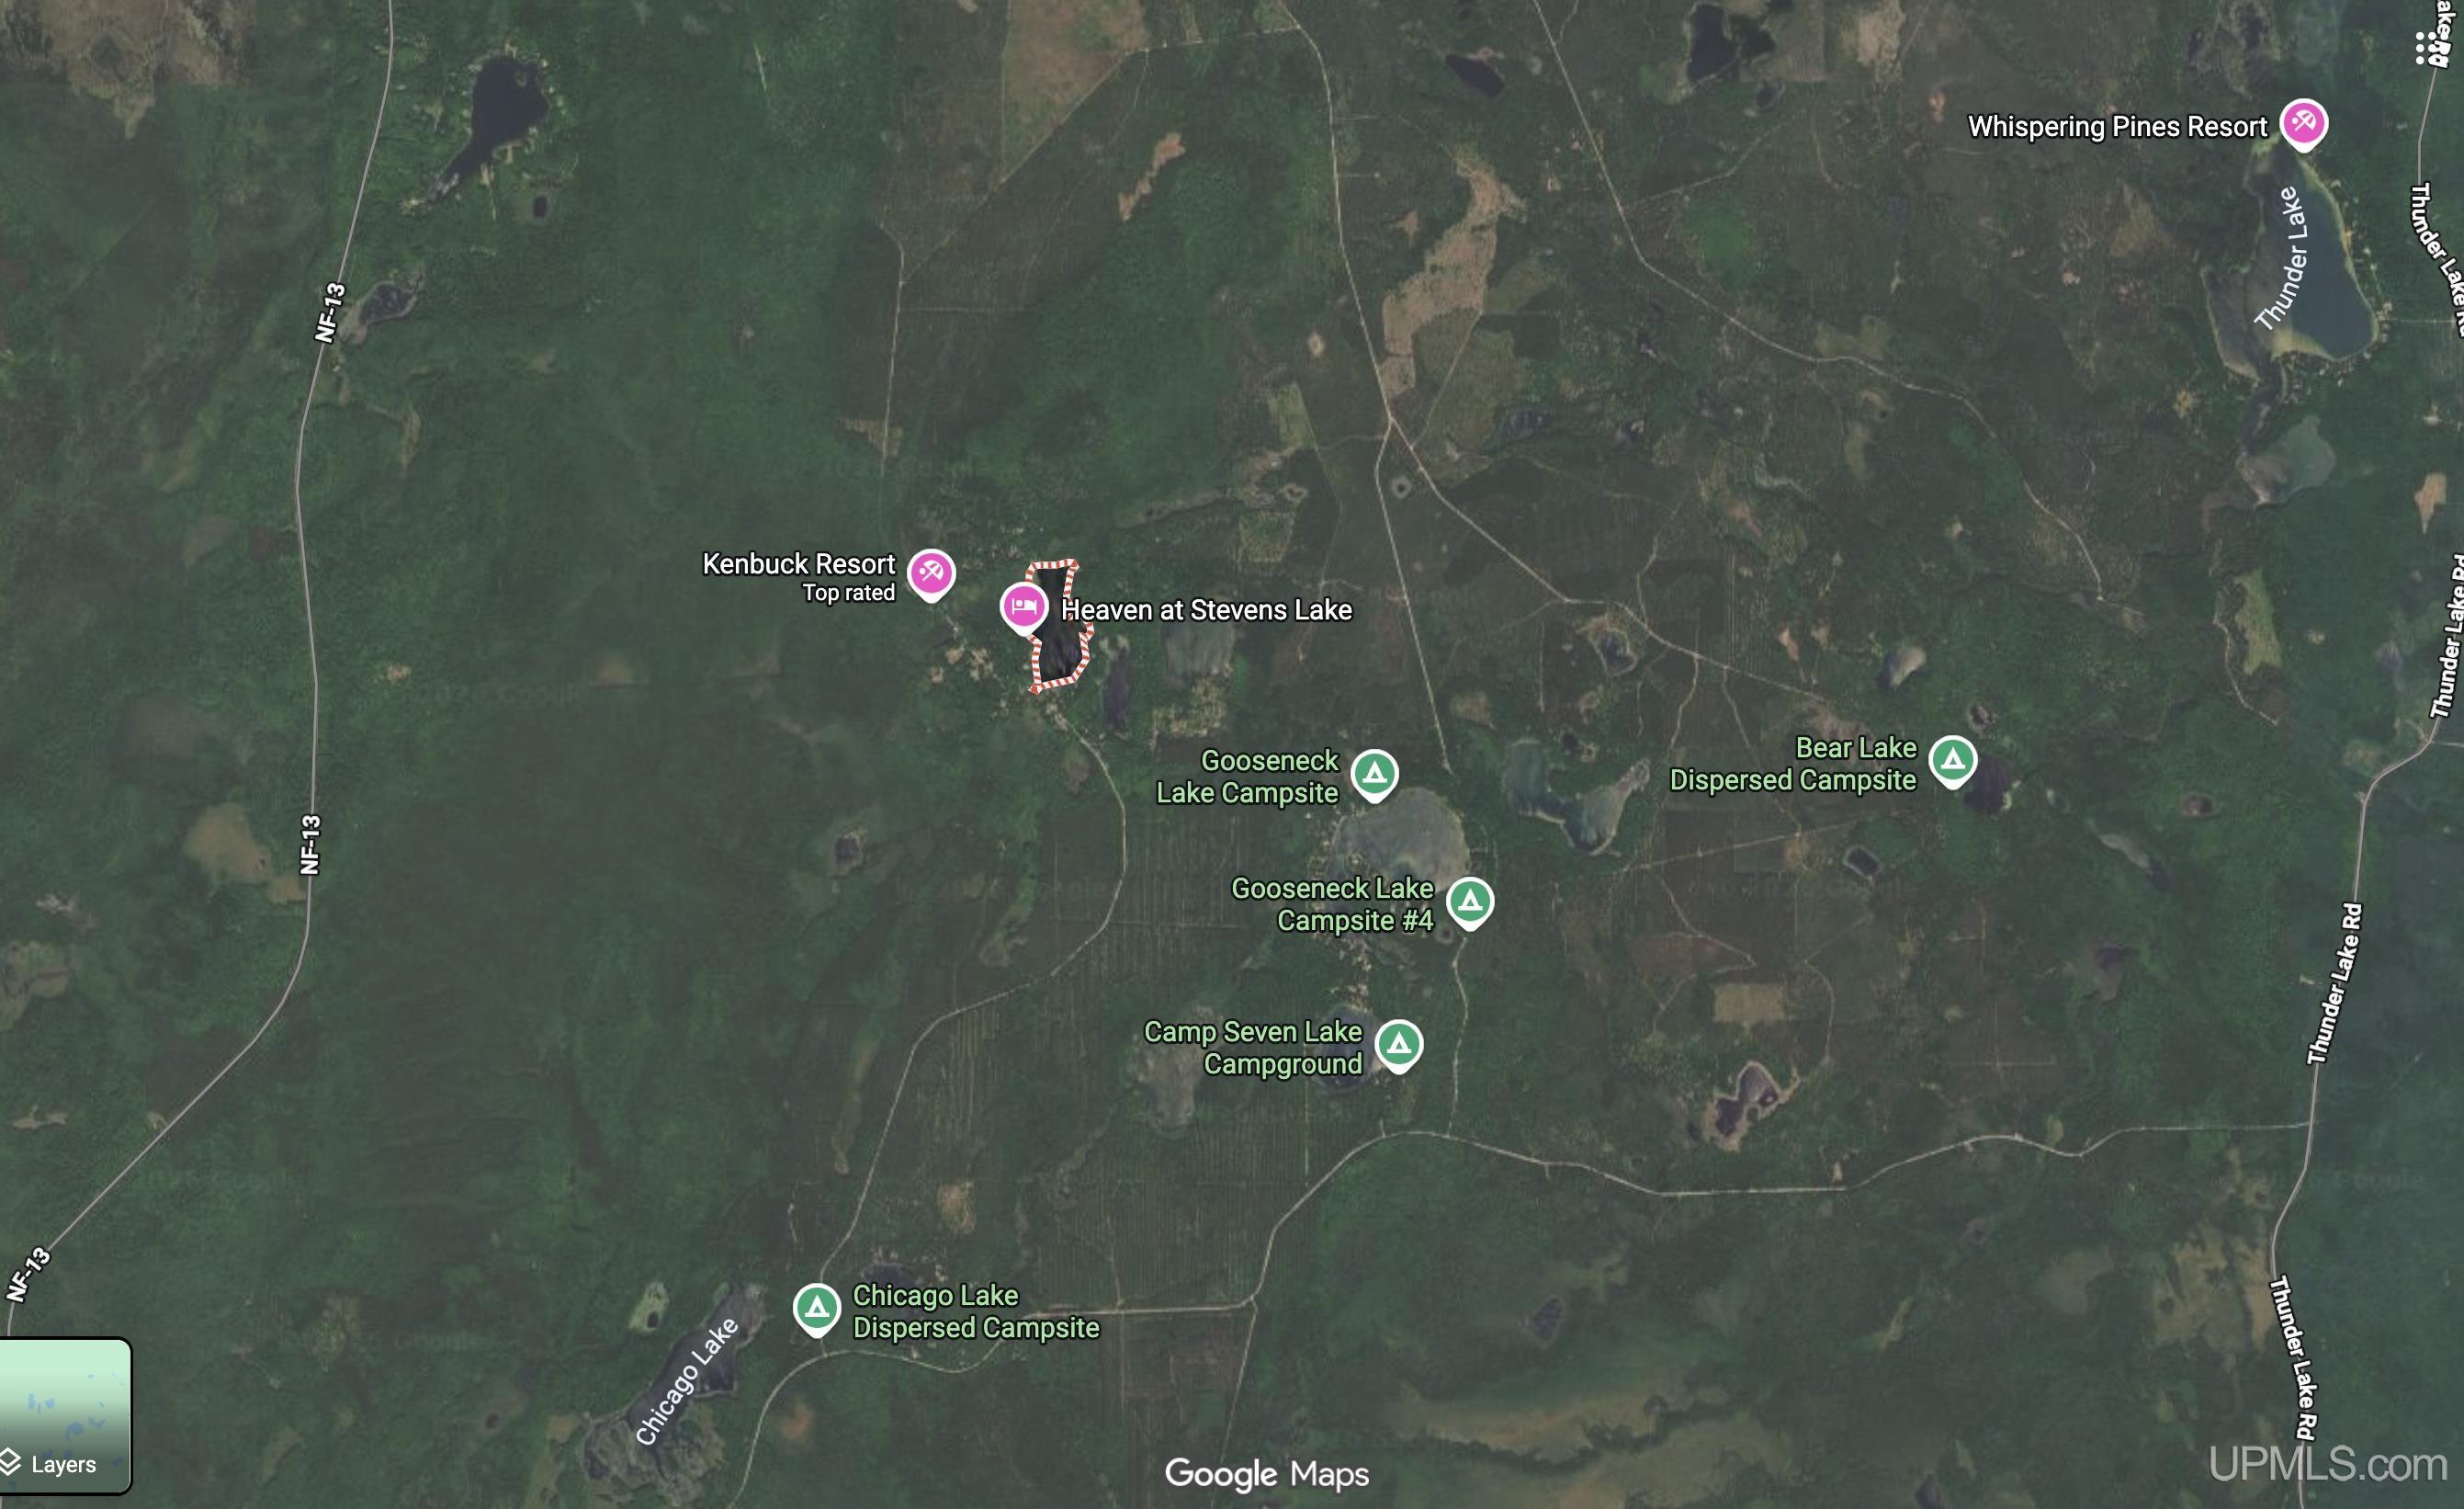This screenshot has width=2464, height=1509.
Task: Click the Google Maps logo
Action: [1267, 1474]
